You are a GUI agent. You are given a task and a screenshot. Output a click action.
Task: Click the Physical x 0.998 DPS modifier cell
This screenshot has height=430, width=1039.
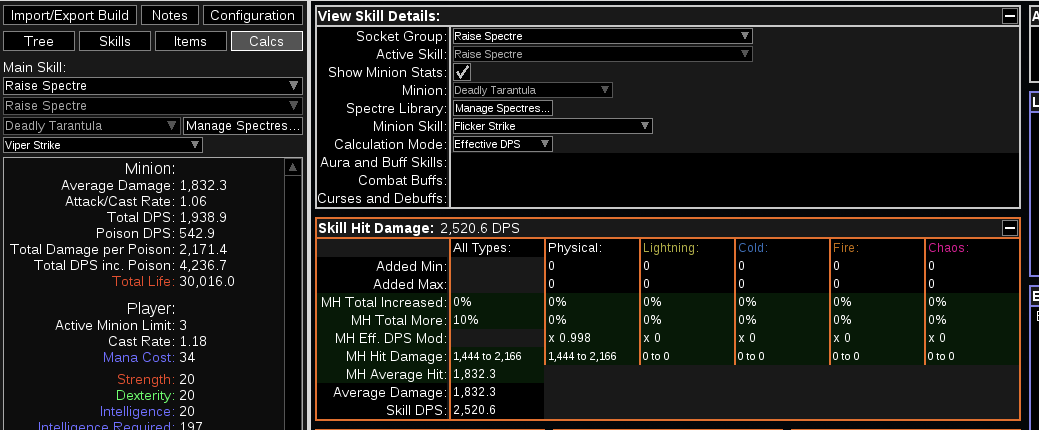click(592, 338)
